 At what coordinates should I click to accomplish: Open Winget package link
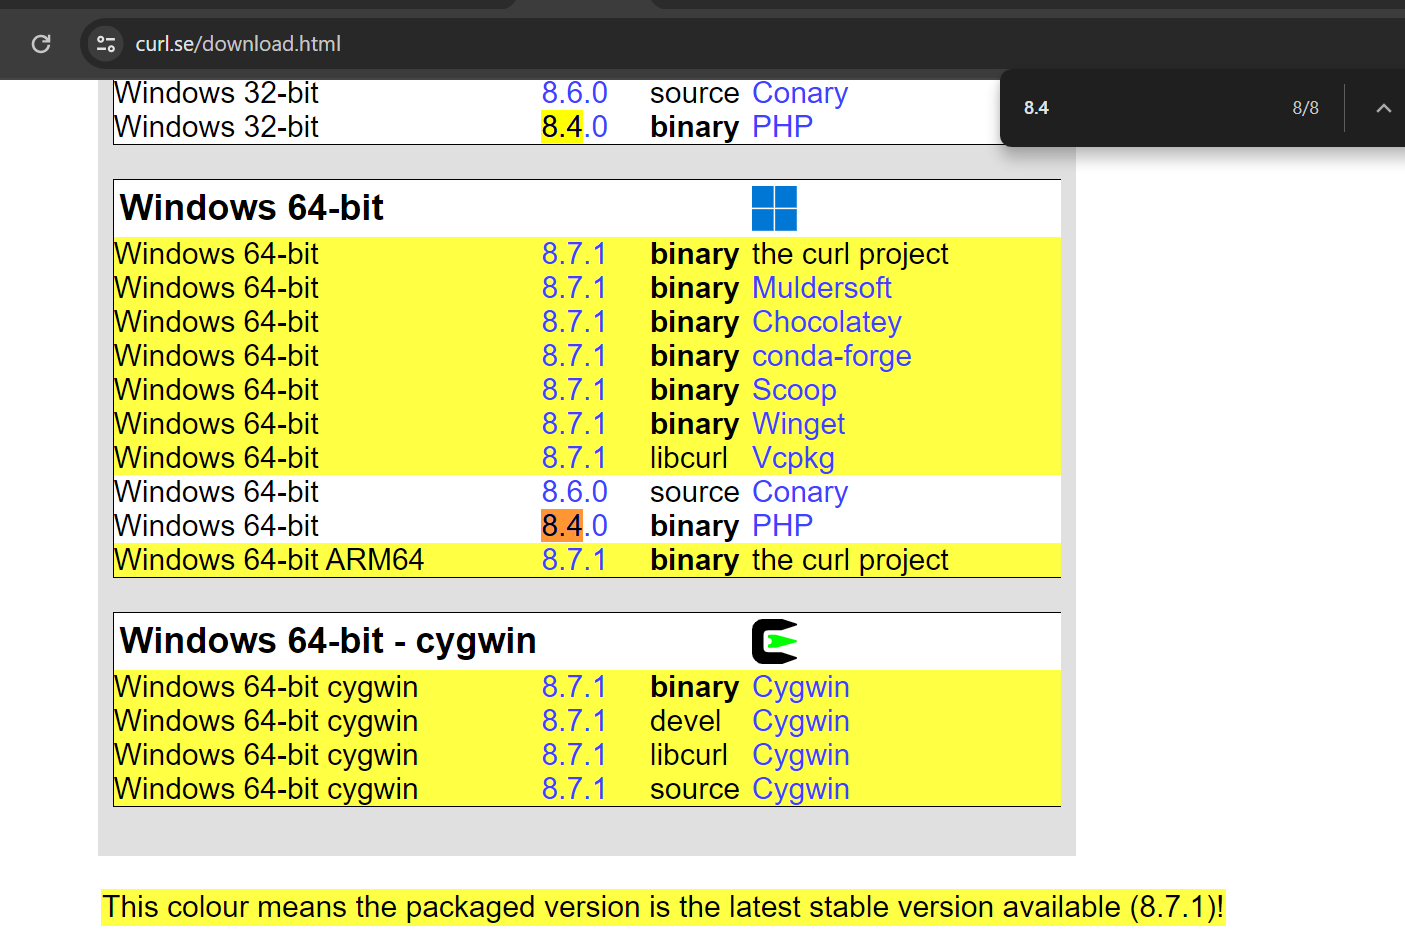click(x=798, y=424)
